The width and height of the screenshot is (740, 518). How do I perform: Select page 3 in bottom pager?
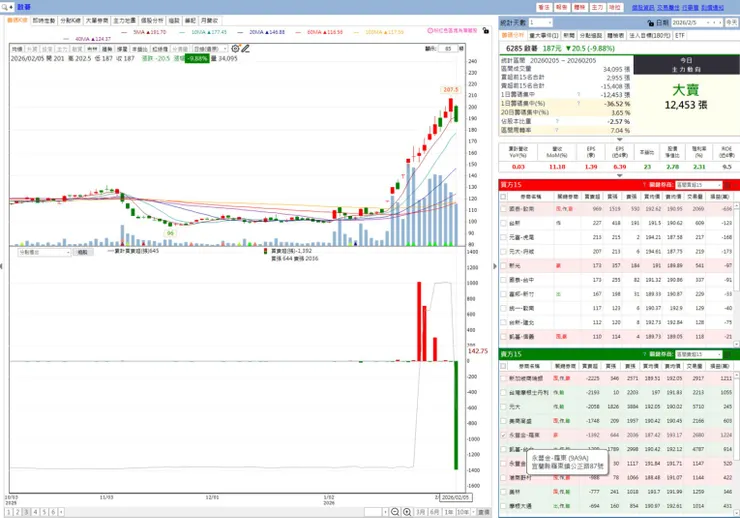[26, 512]
